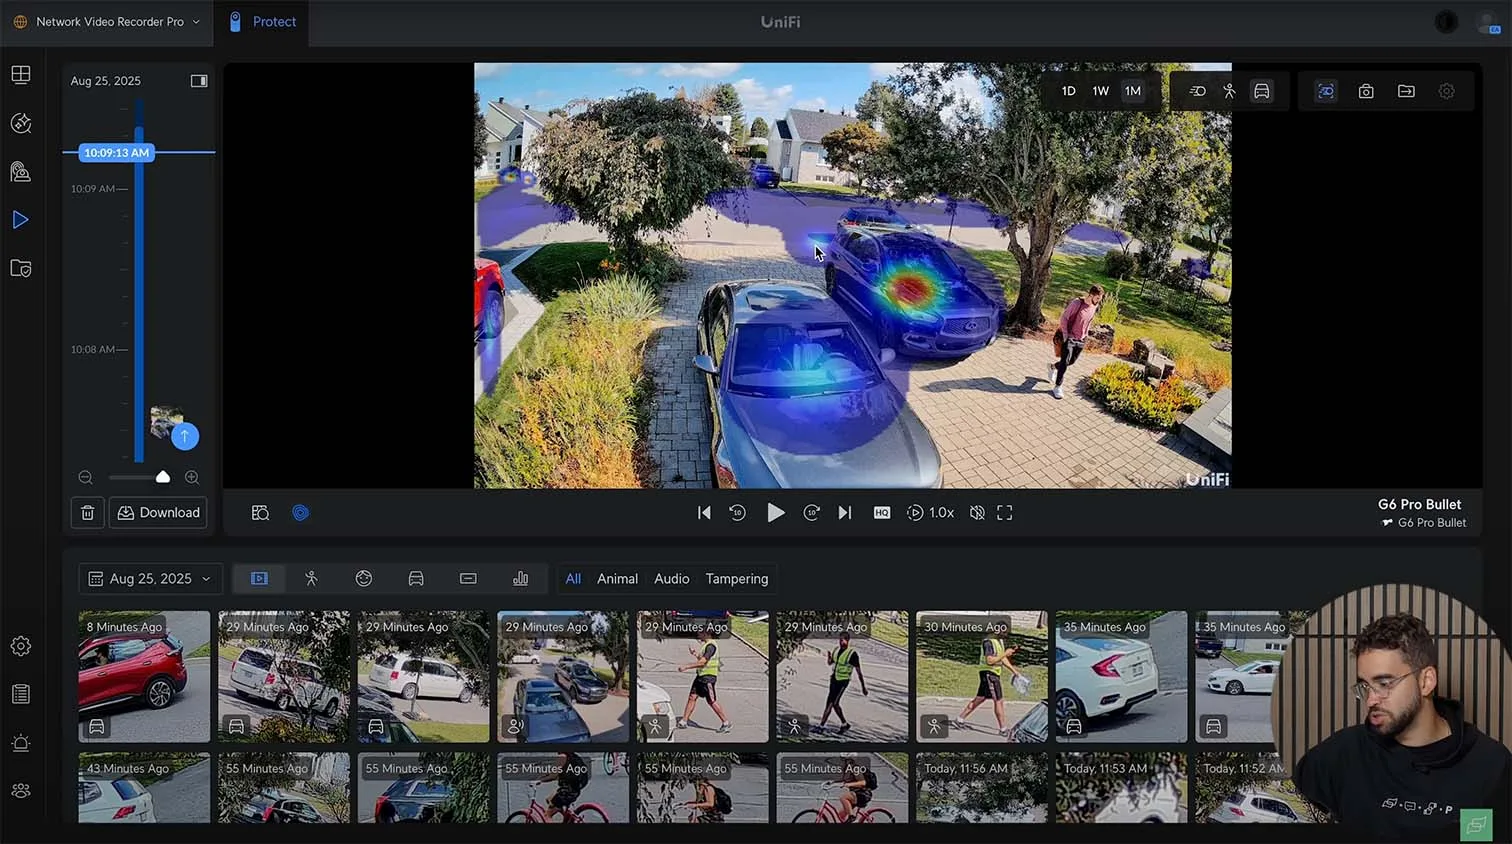Open the Users group icon in sidebar
Screen dimensions: 1512x844
tap(21, 791)
